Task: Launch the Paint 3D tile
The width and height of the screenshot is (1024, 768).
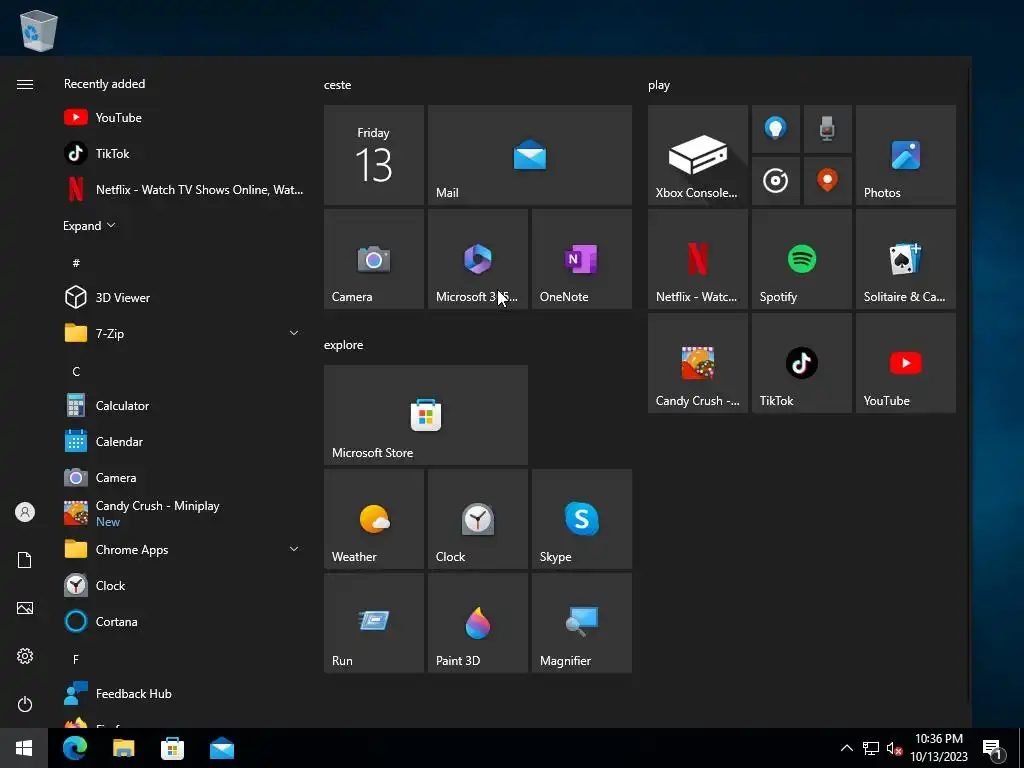Action: pos(477,622)
